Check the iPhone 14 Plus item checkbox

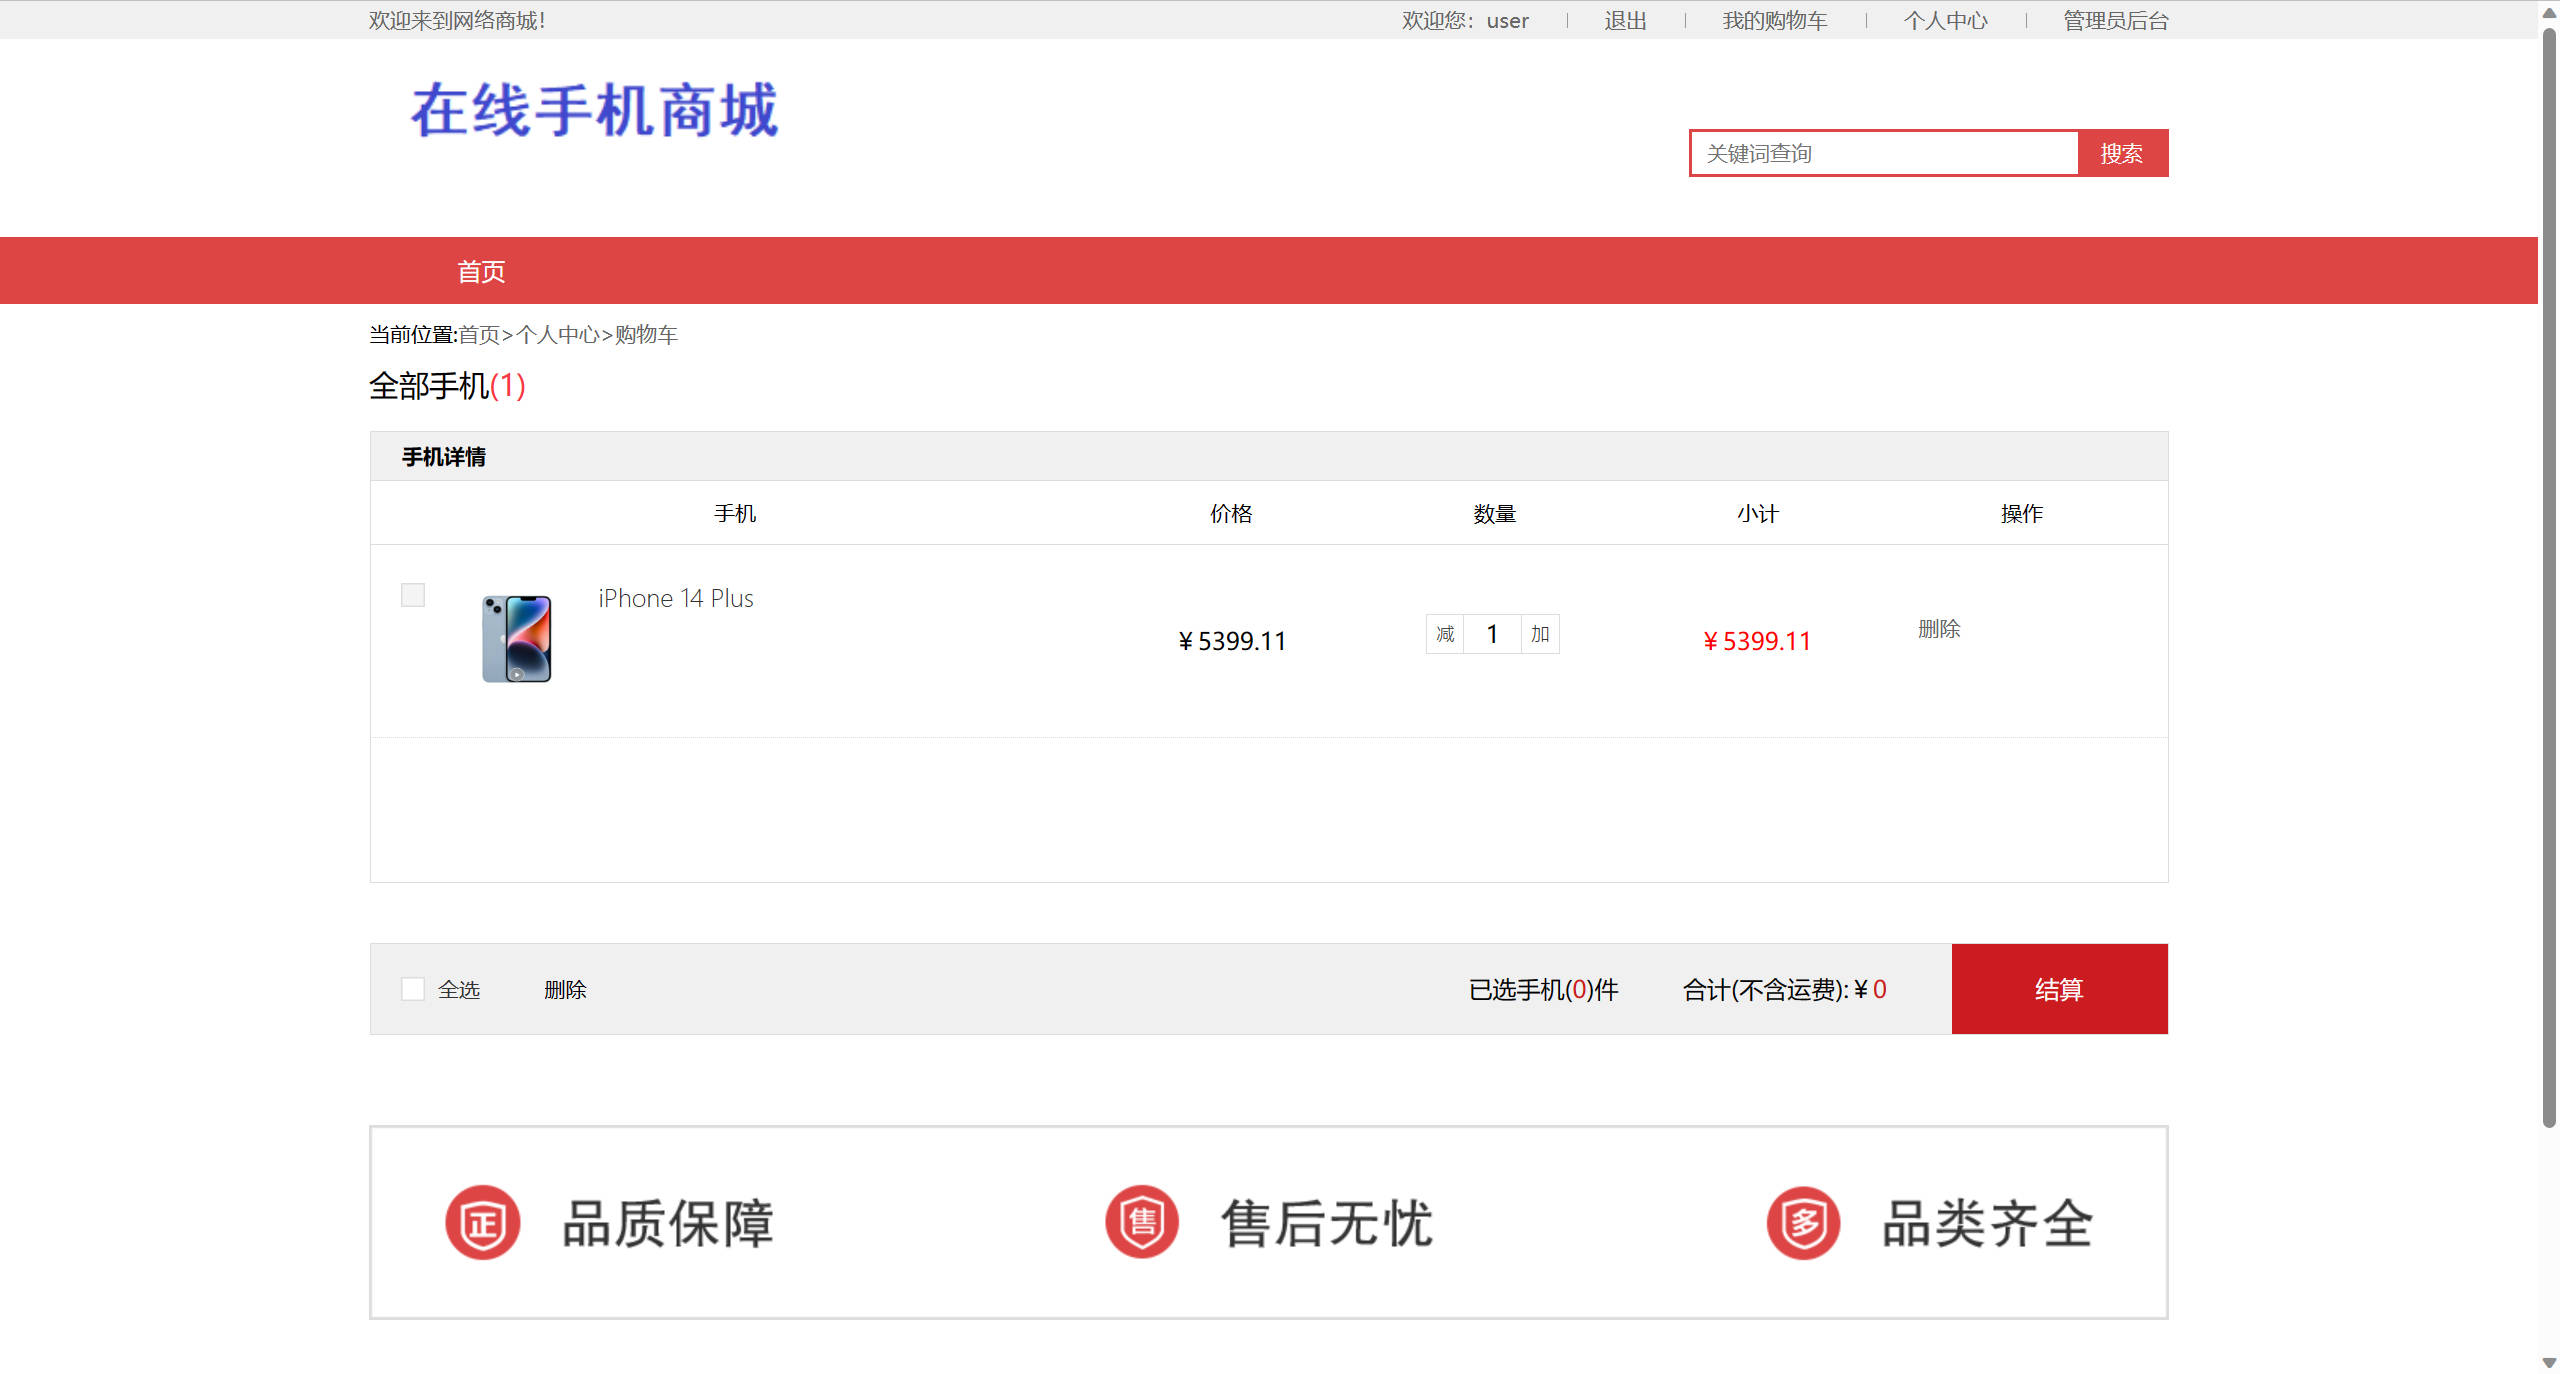(412, 594)
